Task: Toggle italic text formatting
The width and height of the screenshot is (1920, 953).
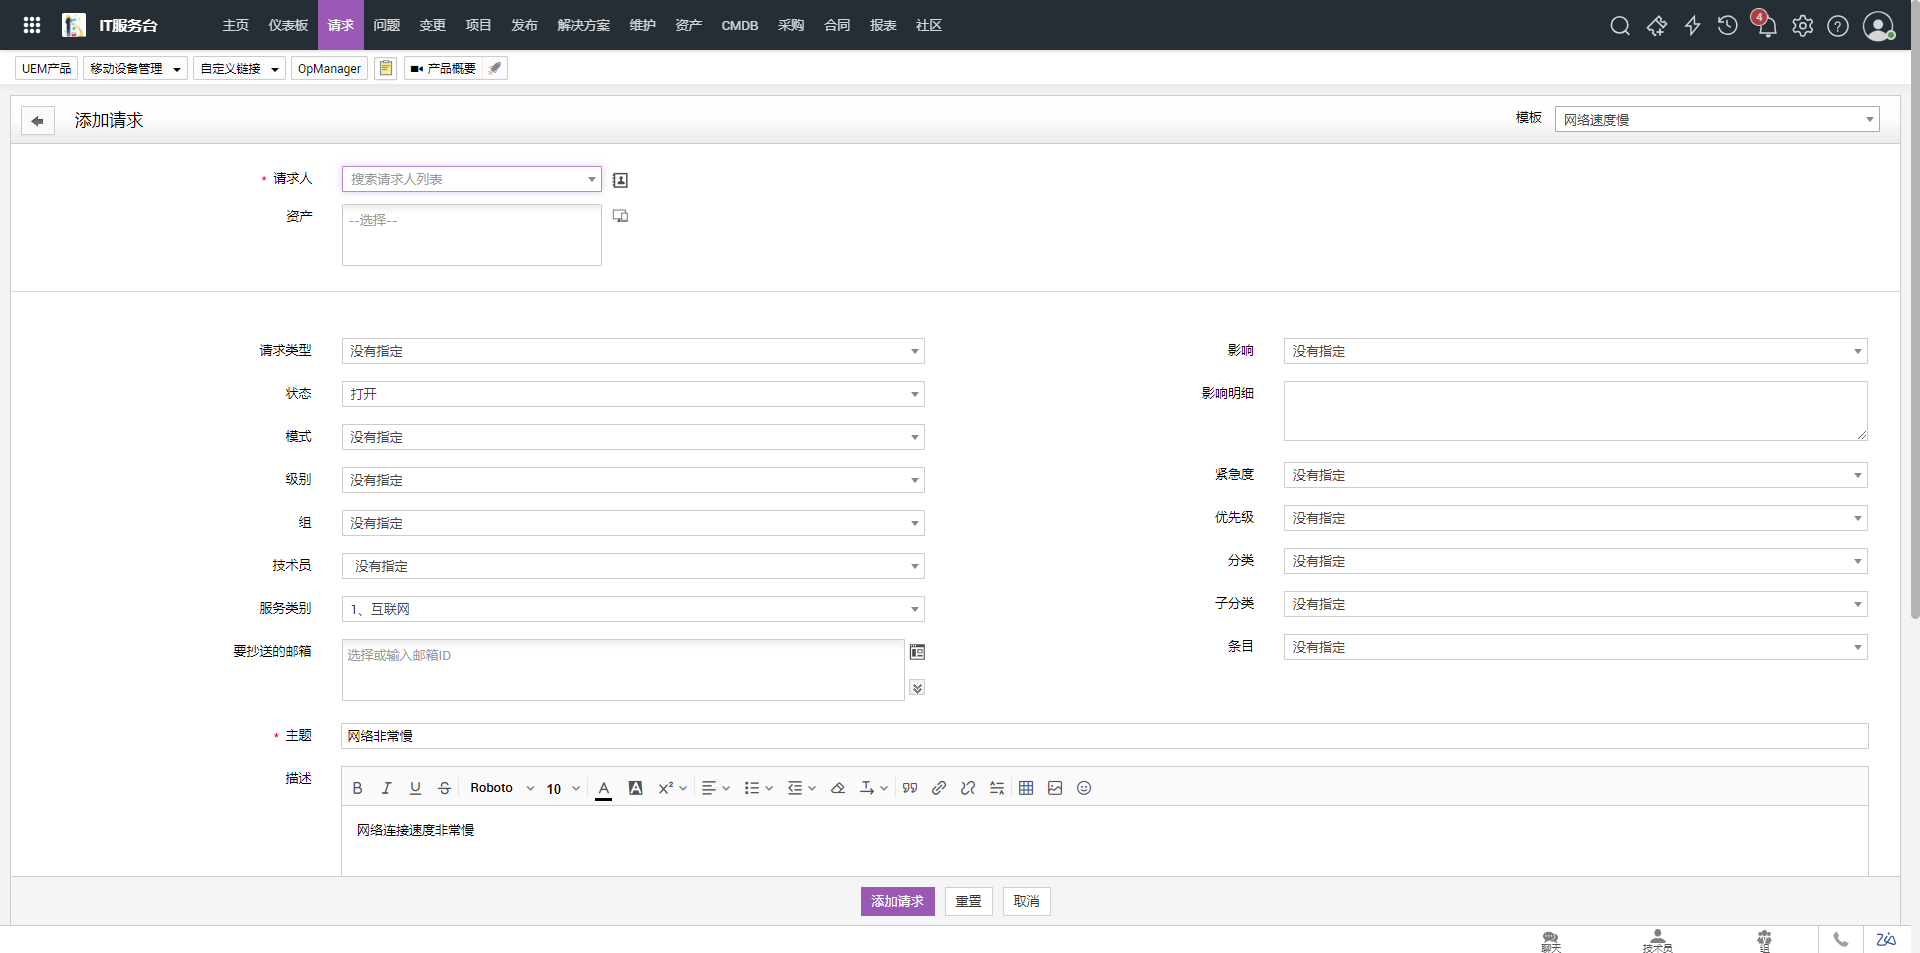Action: pyautogui.click(x=386, y=788)
